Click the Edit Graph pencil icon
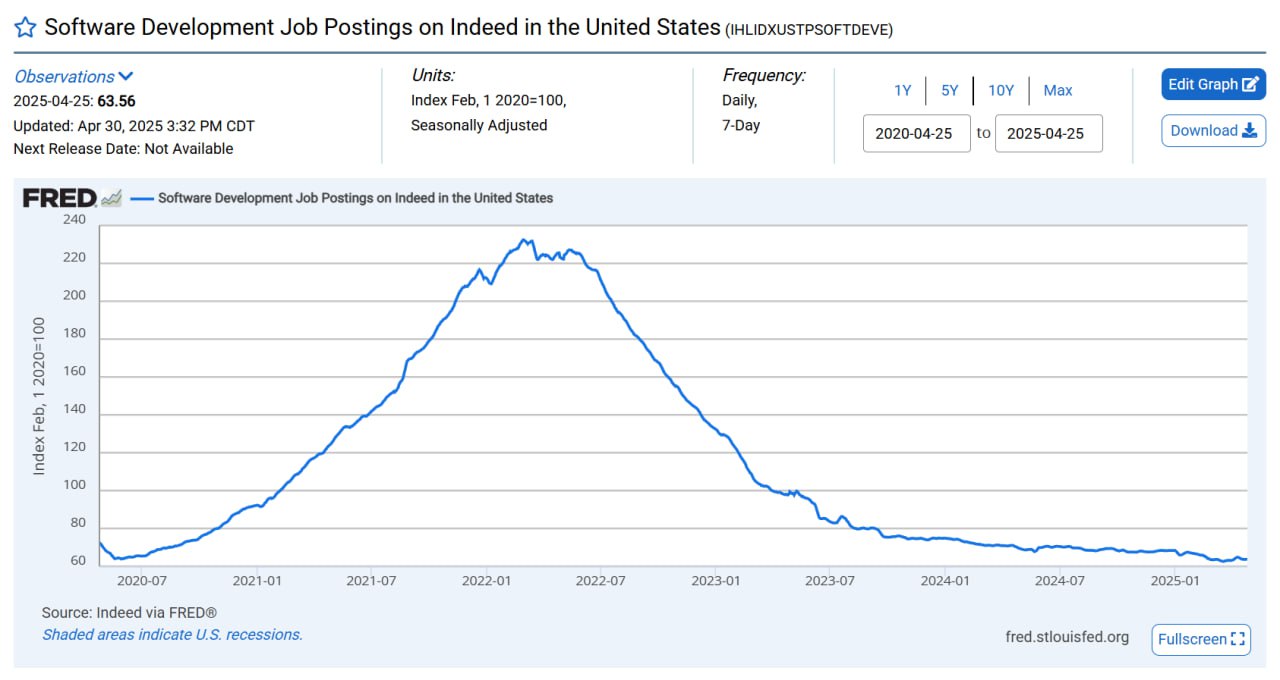Viewport: 1280px width, 680px height. [1250, 85]
